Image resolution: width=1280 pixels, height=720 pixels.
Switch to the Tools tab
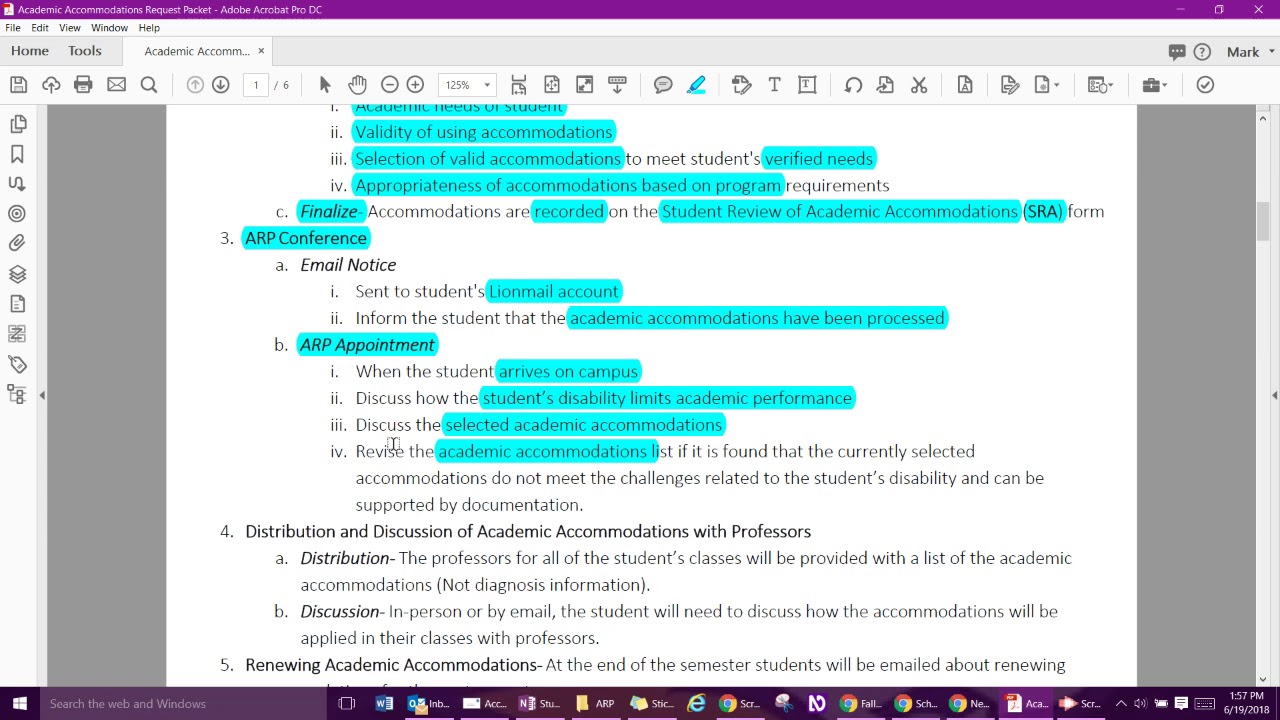(x=85, y=51)
